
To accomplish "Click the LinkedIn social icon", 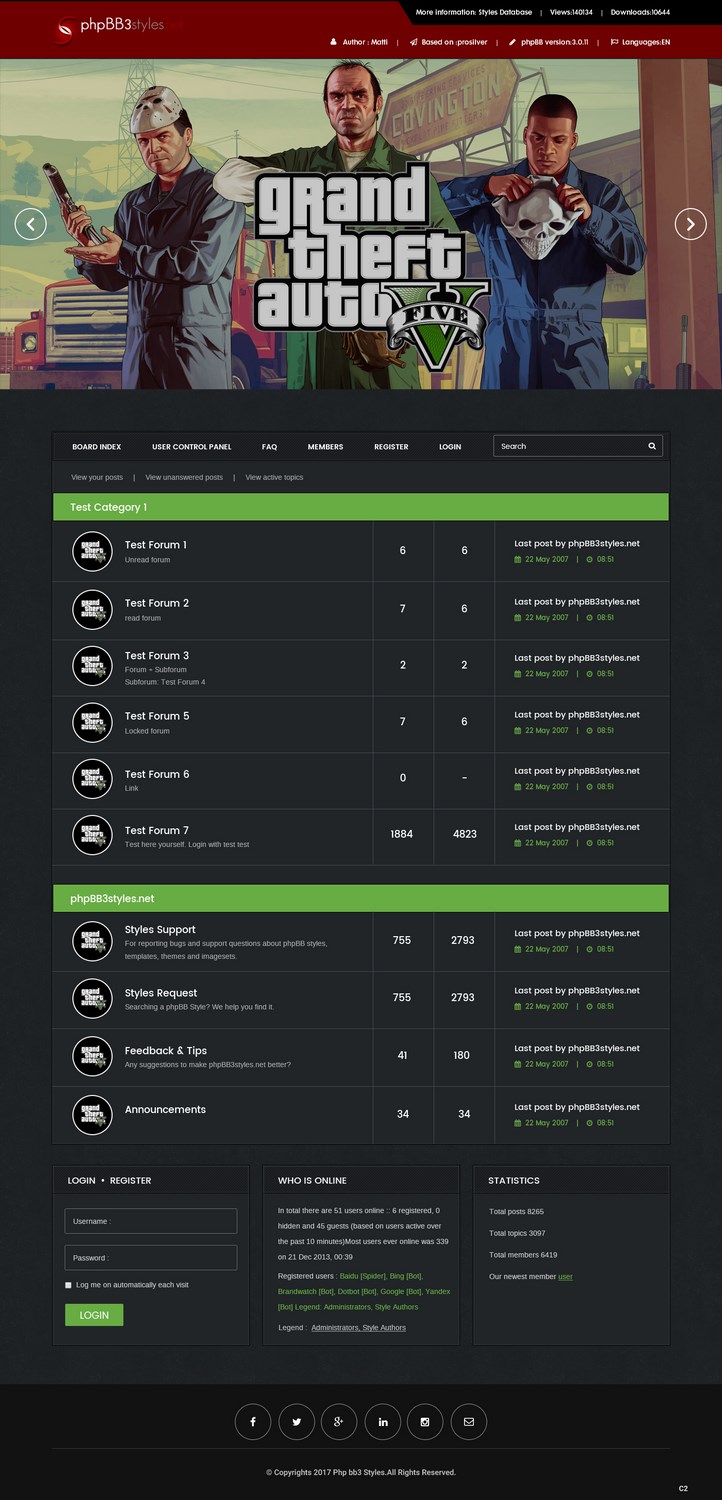I will (383, 1421).
